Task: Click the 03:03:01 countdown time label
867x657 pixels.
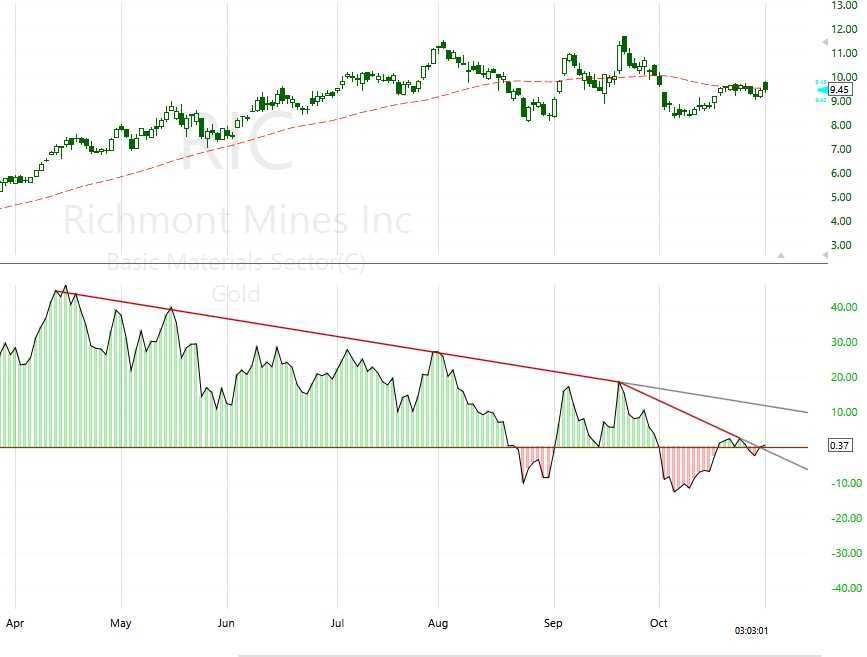Action: click(751, 631)
